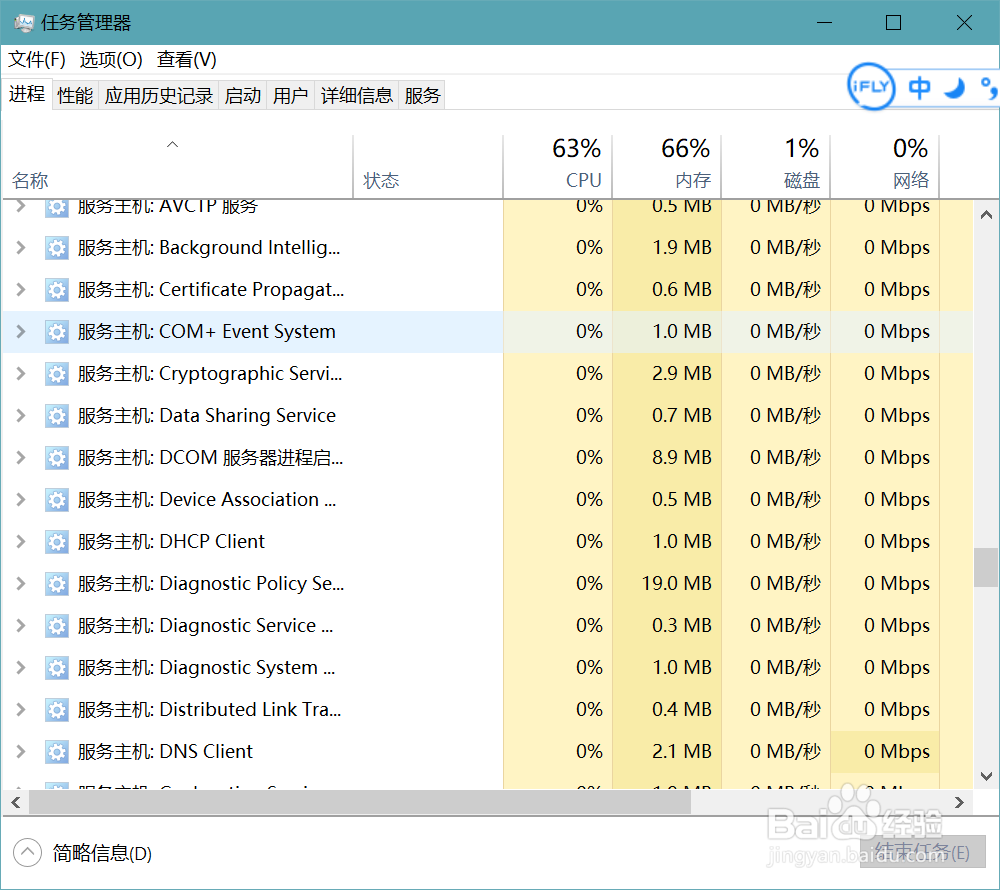This screenshot has height=890, width=1000.
Task: Expand the Certificate Propagation service row
Action: (20, 289)
